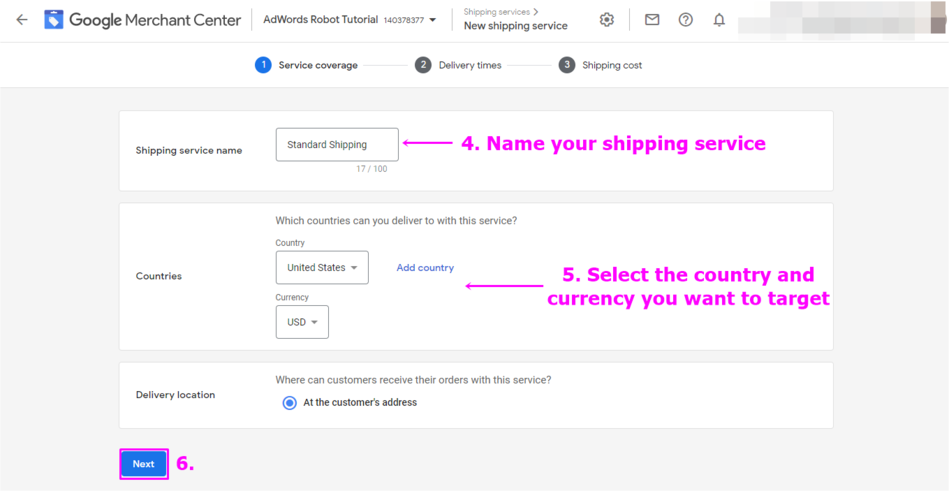Click the Google Merchant Center logo

(x=54, y=20)
